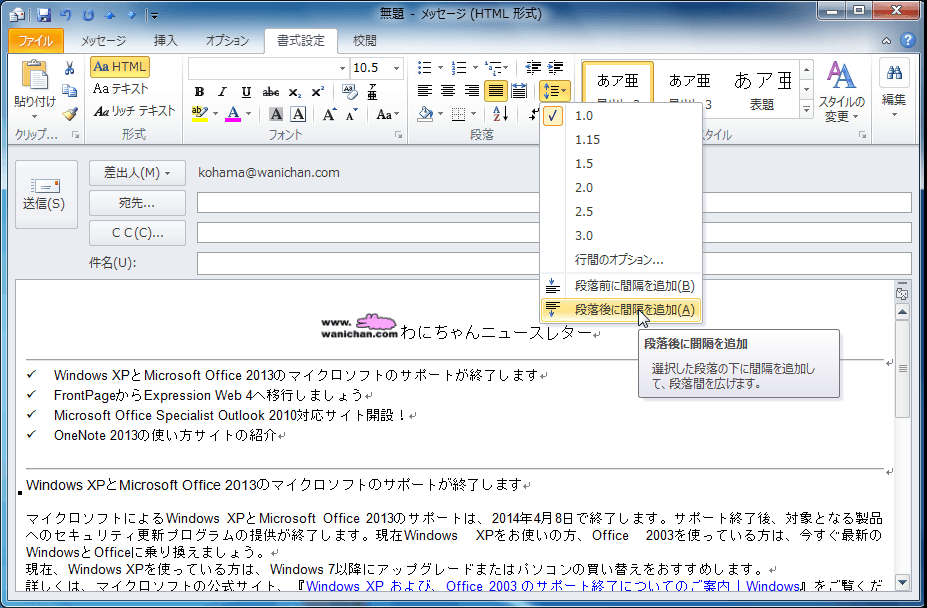Switch to the メッセージ tab
Image resolution: width=927 pixels, height=608 pixels.
tap(103, 40)
